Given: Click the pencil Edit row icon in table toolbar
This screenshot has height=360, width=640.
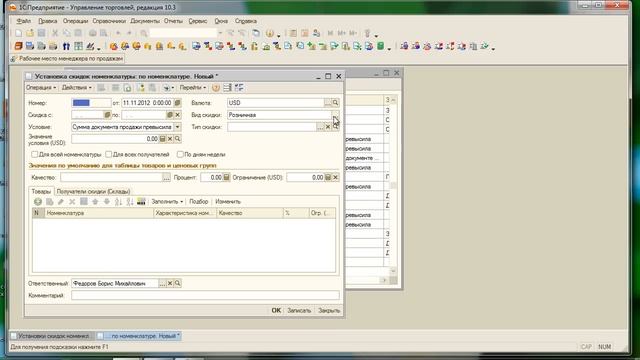Looking at the screenshot, I should [61, 202].
